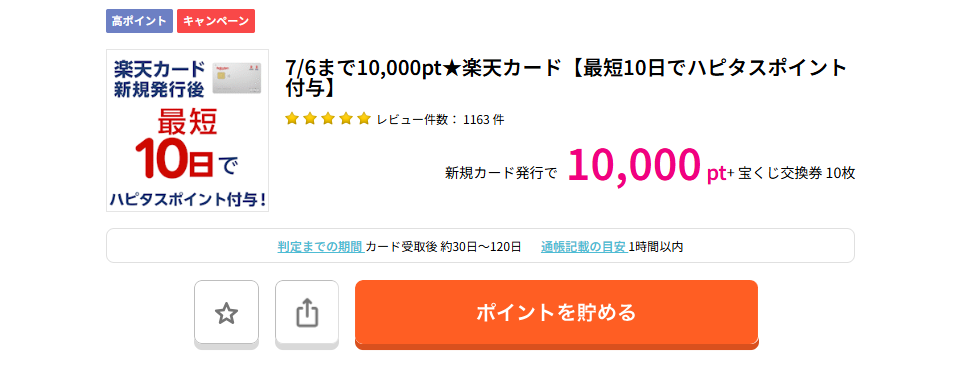Open the 判定までの期間 link
The image size is (967, 386).
tap(321, 247)
